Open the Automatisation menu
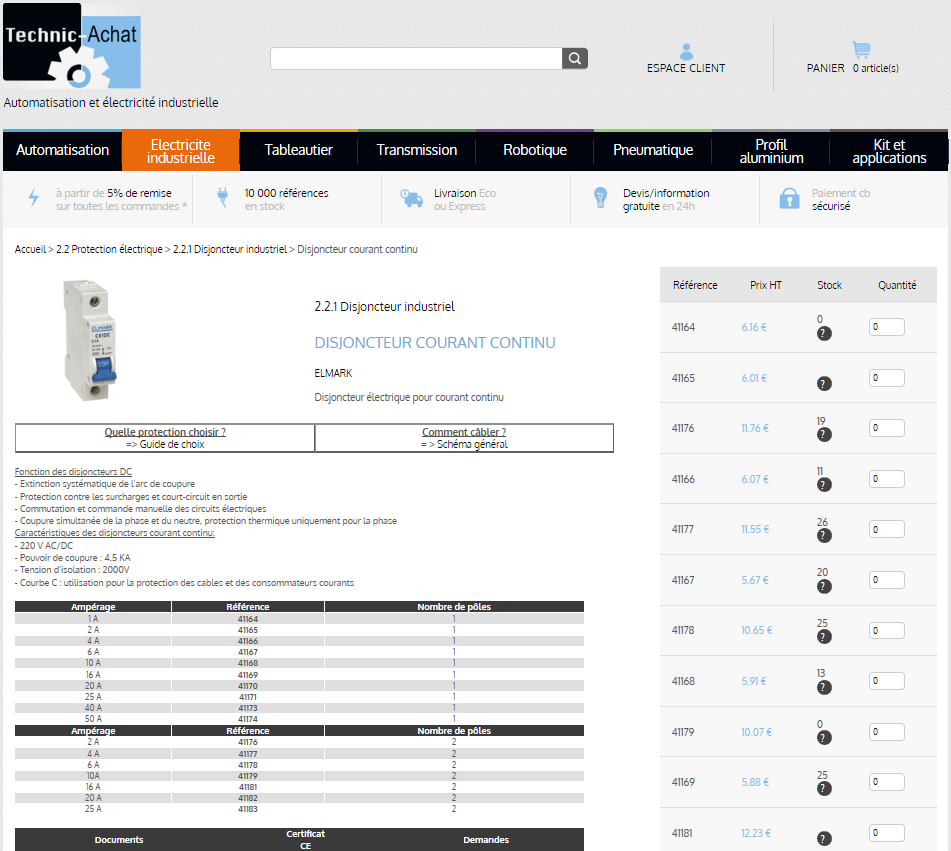This screenshot has height=851, width=951. pyautogui.click(x=63, y=150)
